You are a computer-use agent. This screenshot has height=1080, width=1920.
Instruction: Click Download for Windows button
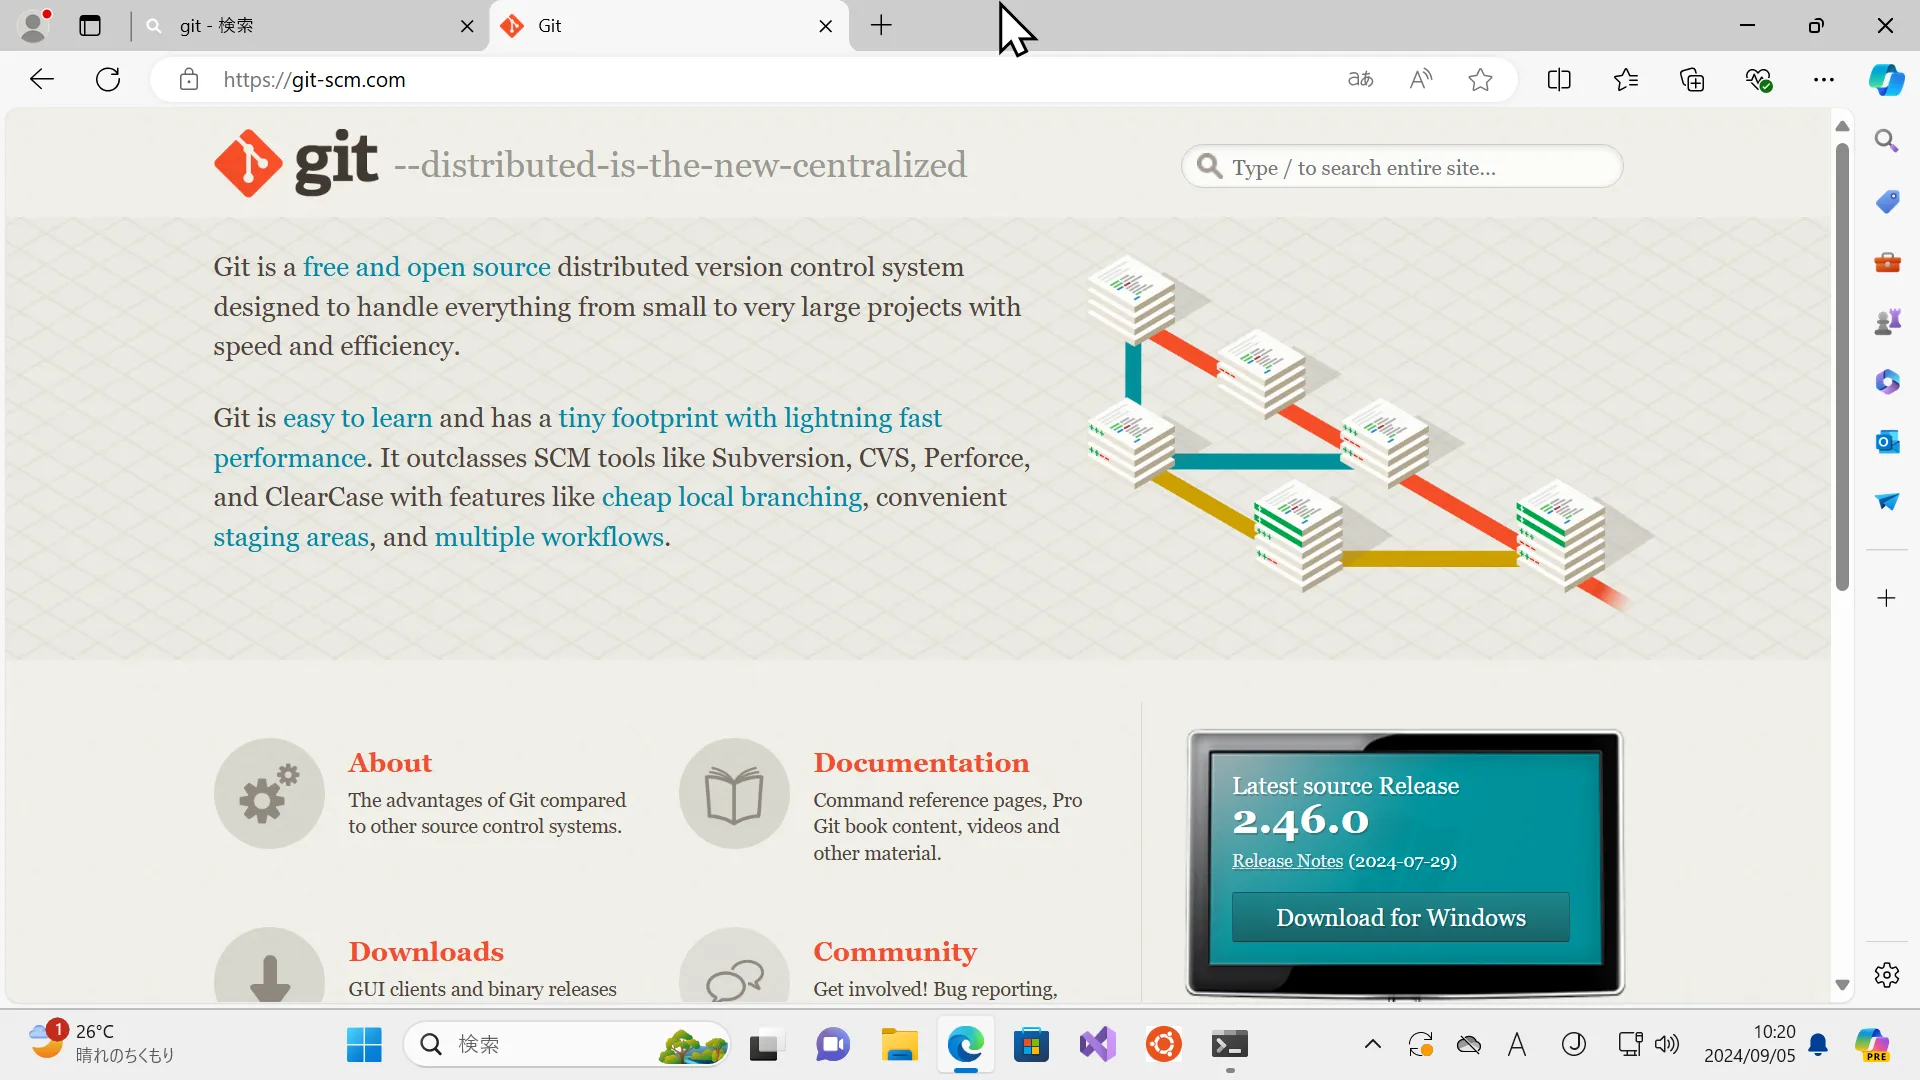click(x=1400, y=917)
